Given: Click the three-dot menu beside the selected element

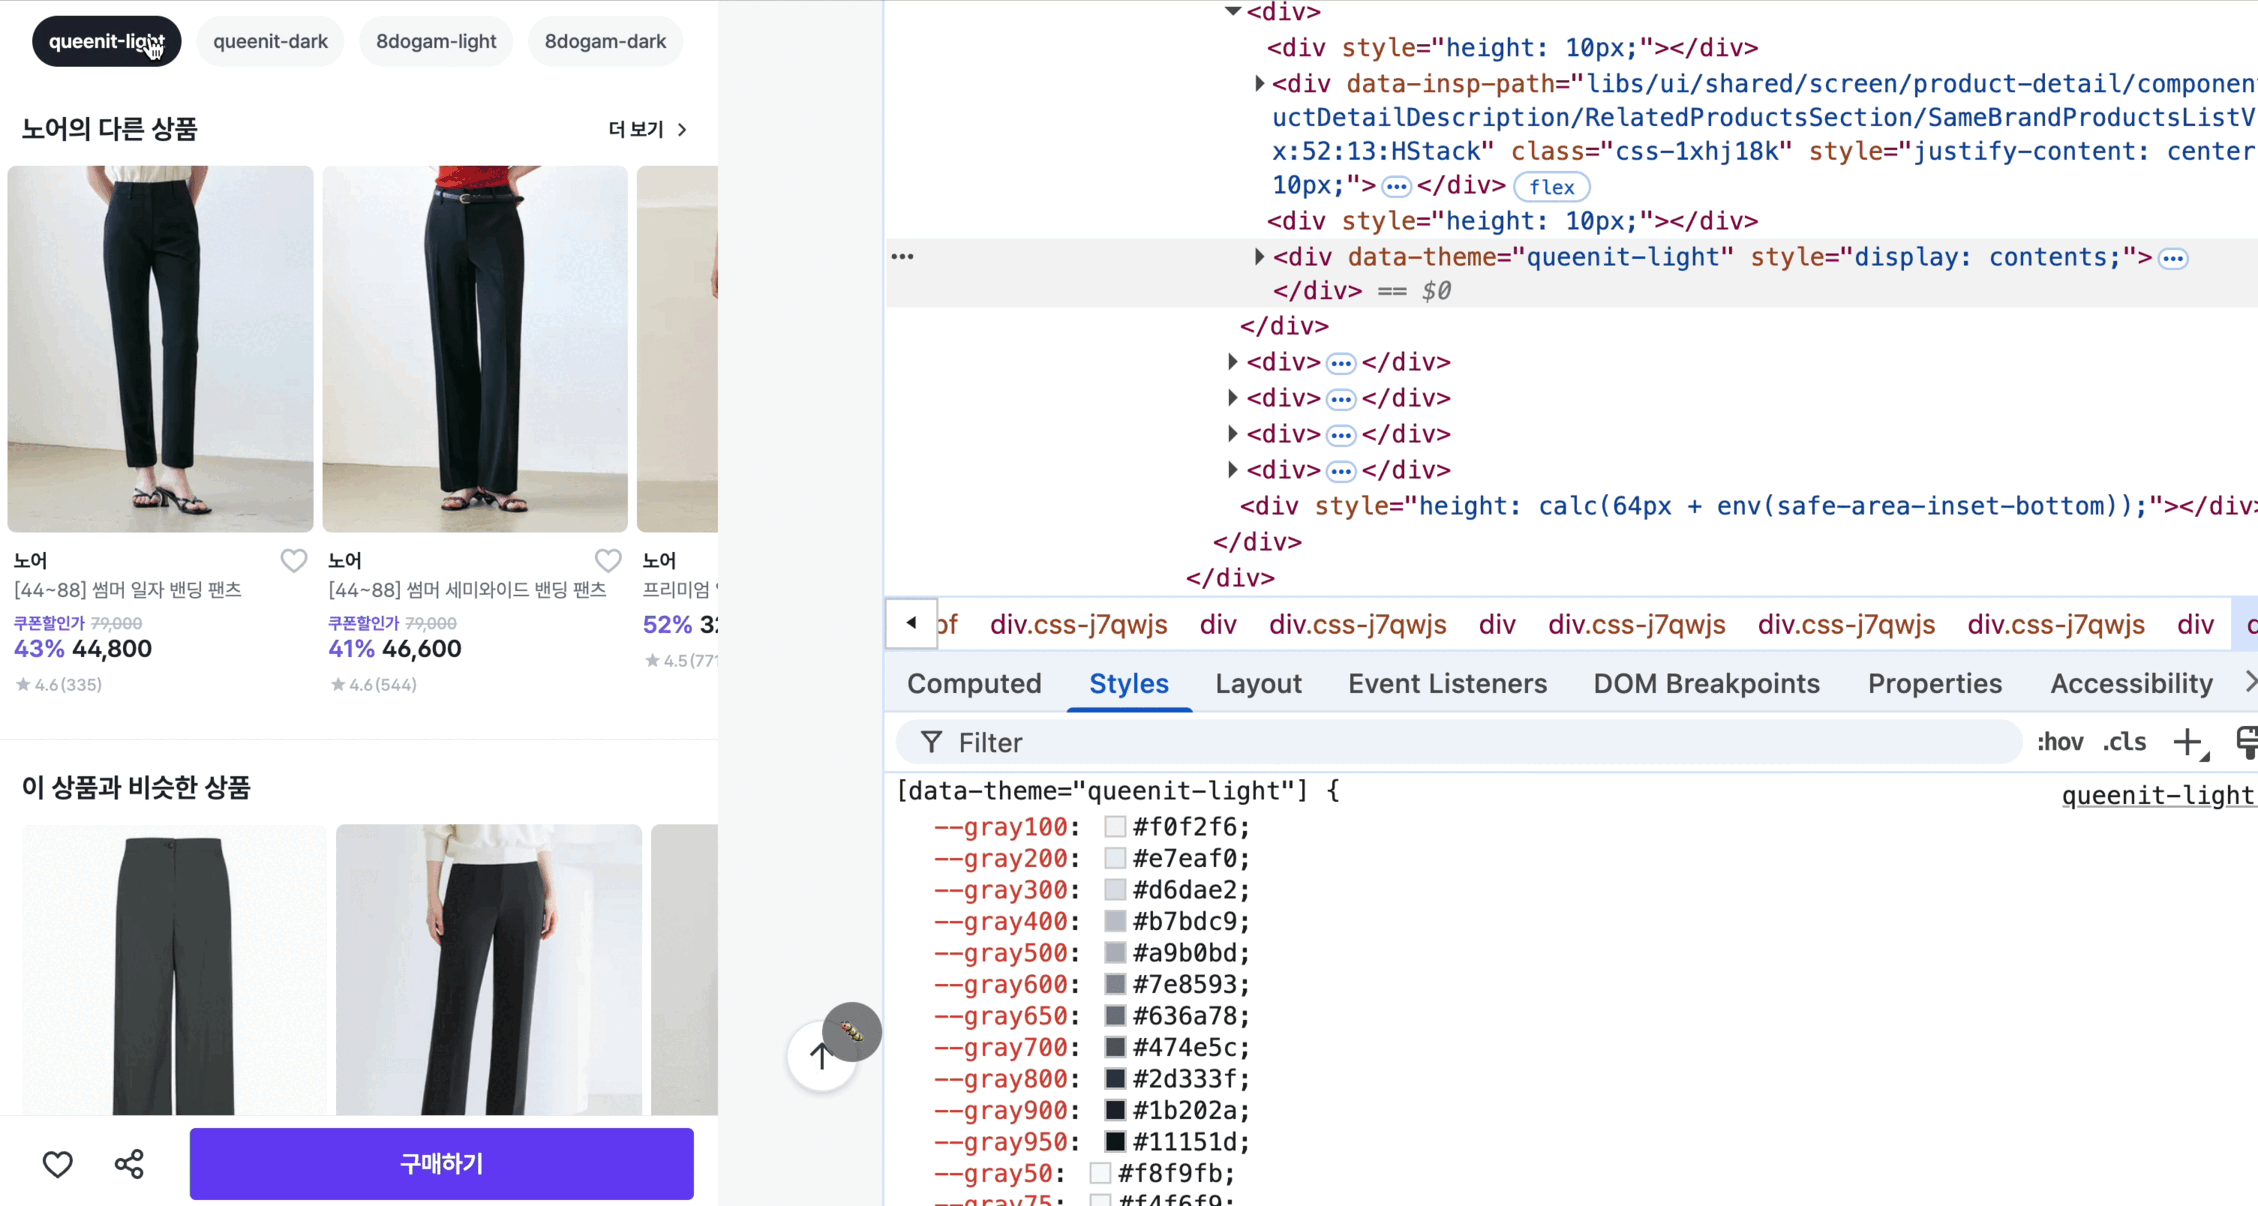Looking at the screenshot, I should click(902, 257).
